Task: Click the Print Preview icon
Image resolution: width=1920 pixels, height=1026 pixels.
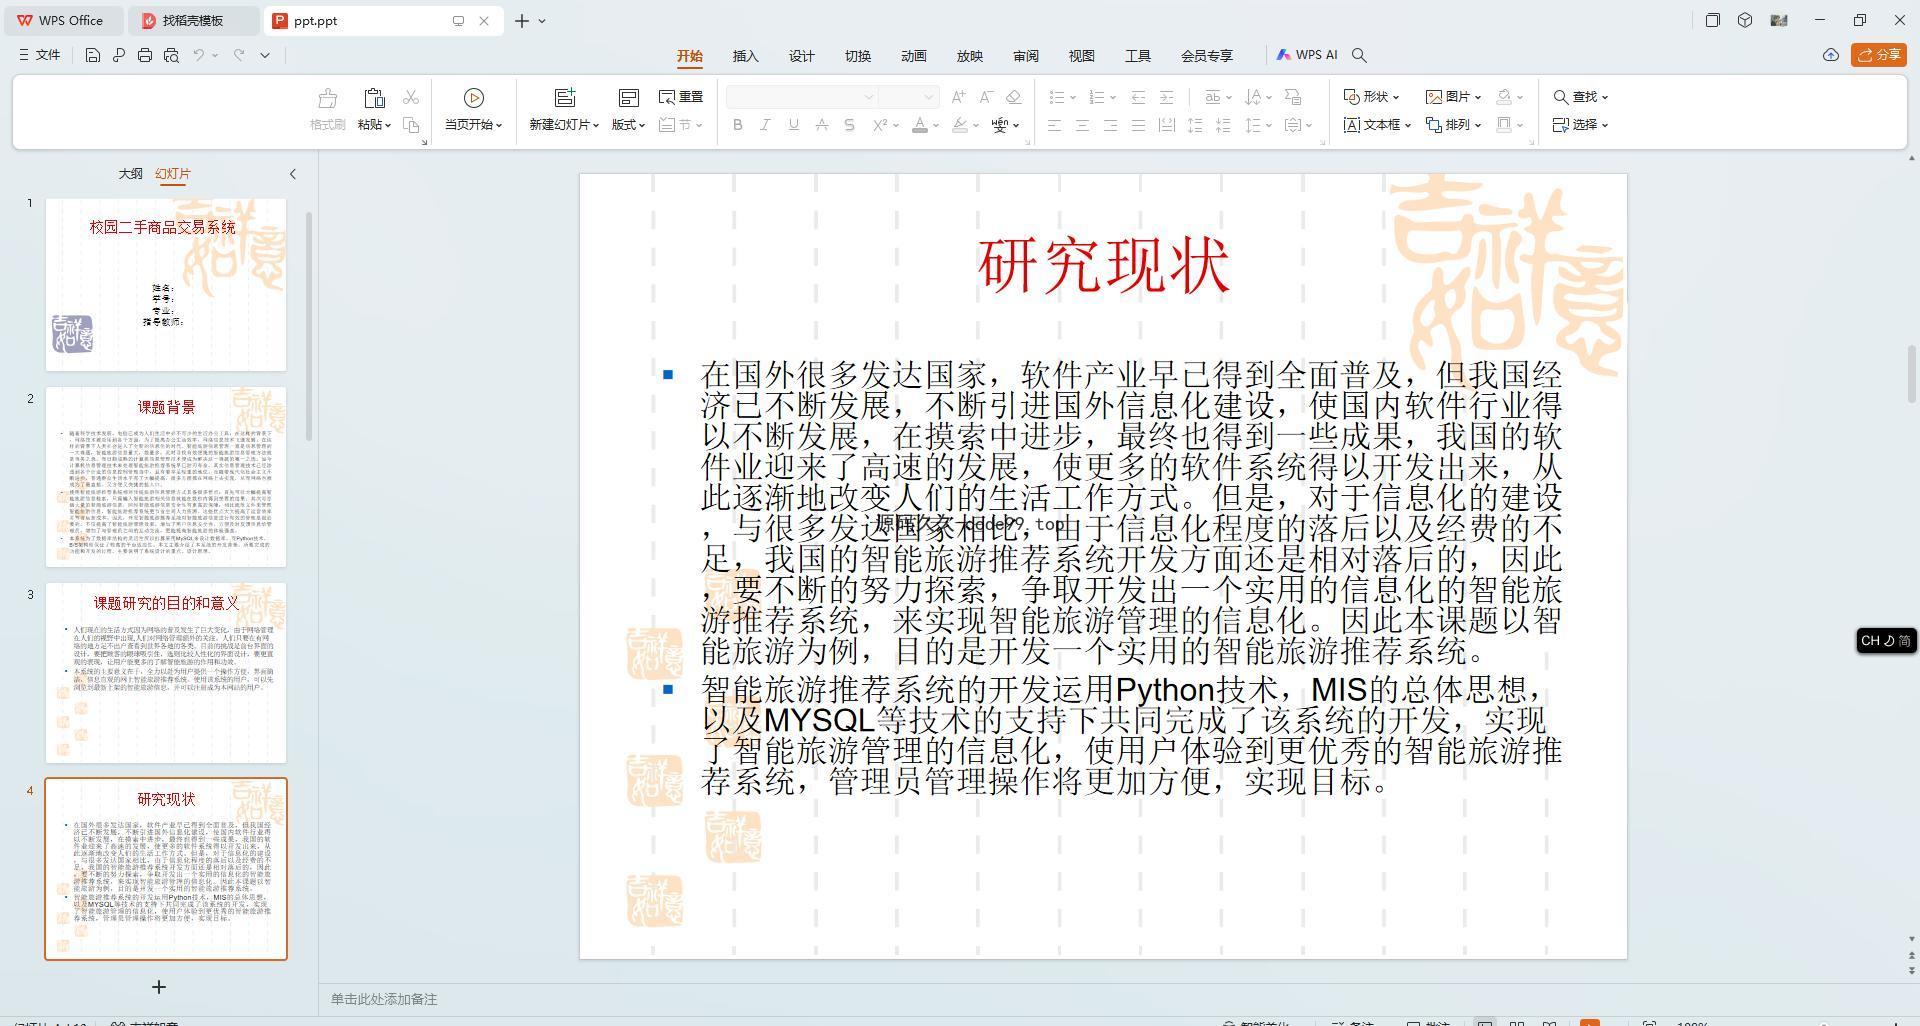Action: (171, 55)
